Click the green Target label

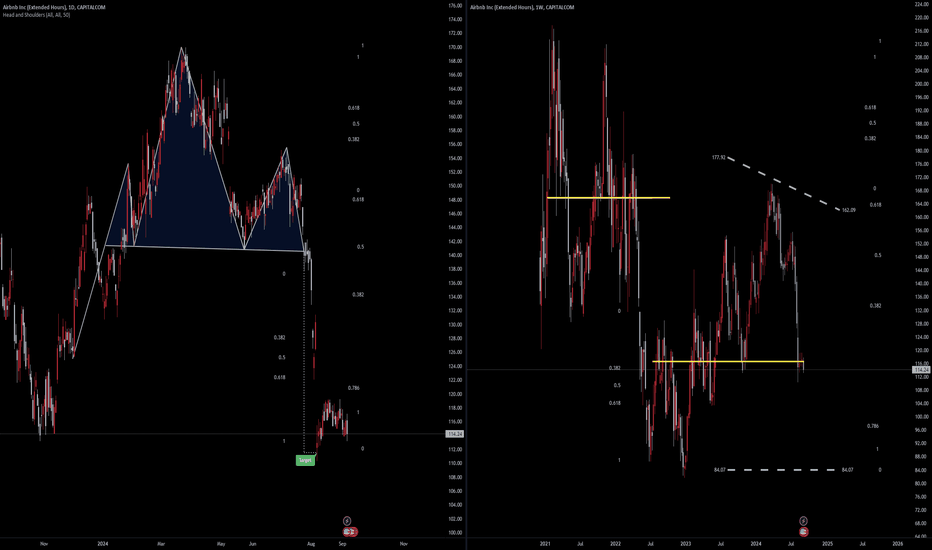point(305,460)
